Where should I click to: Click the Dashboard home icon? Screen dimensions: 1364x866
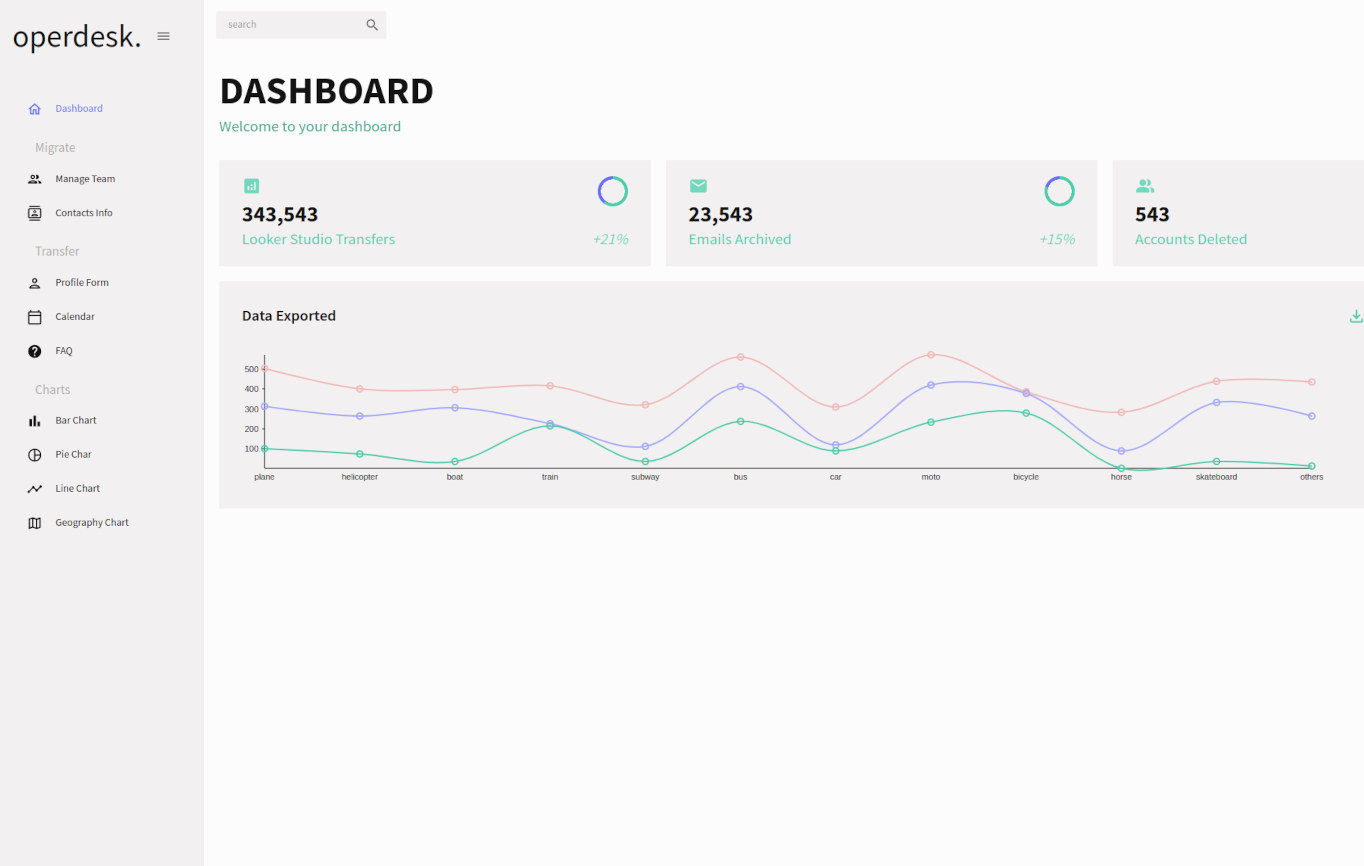35,109
